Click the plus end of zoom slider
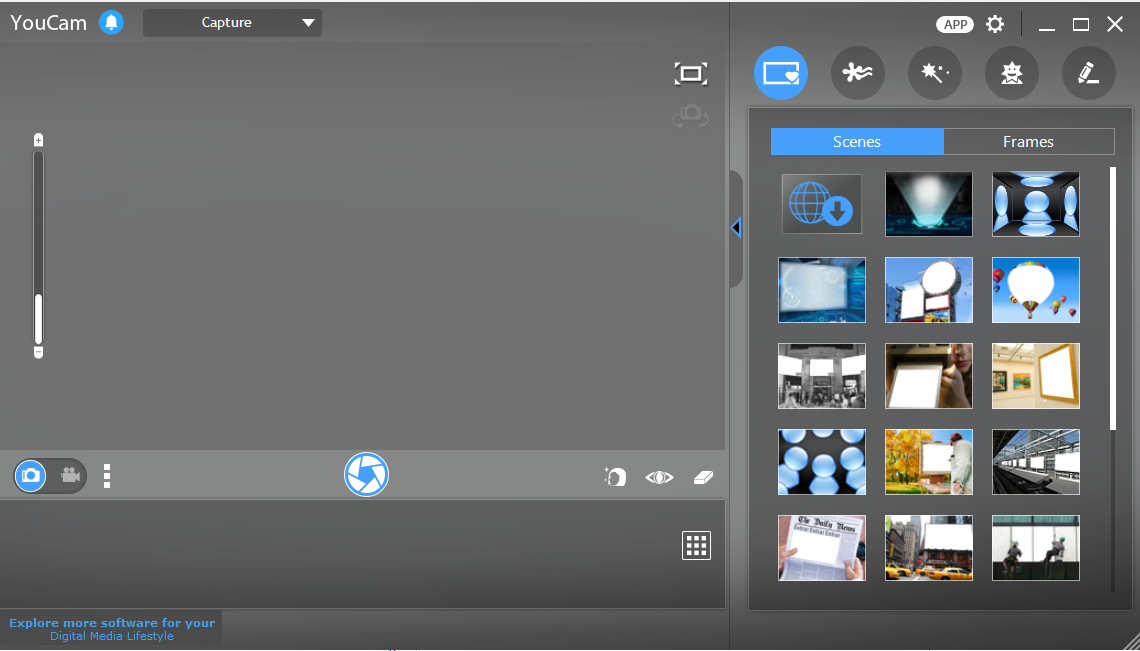This screenshot has width=1140, height=651. [39, 140]
